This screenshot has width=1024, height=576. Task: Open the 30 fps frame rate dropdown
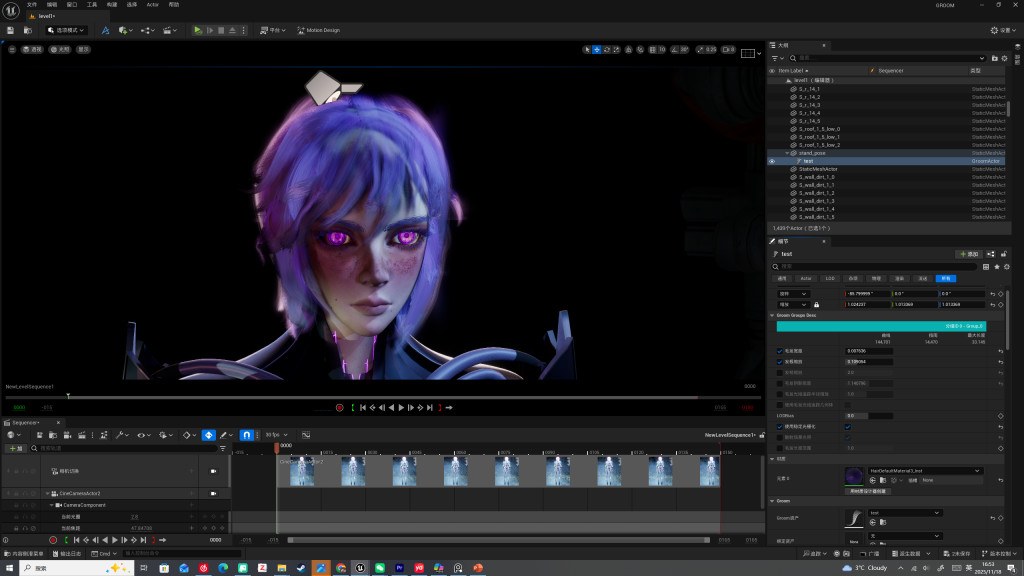click(x=275, y=435)
